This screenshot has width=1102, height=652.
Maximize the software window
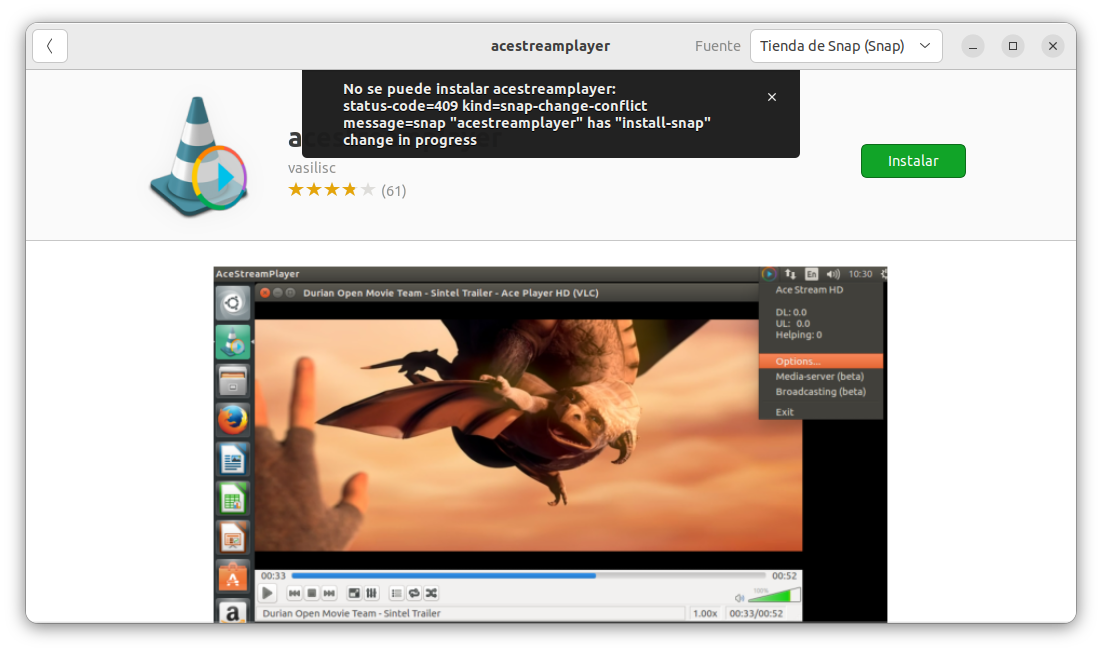[1013, 46]
